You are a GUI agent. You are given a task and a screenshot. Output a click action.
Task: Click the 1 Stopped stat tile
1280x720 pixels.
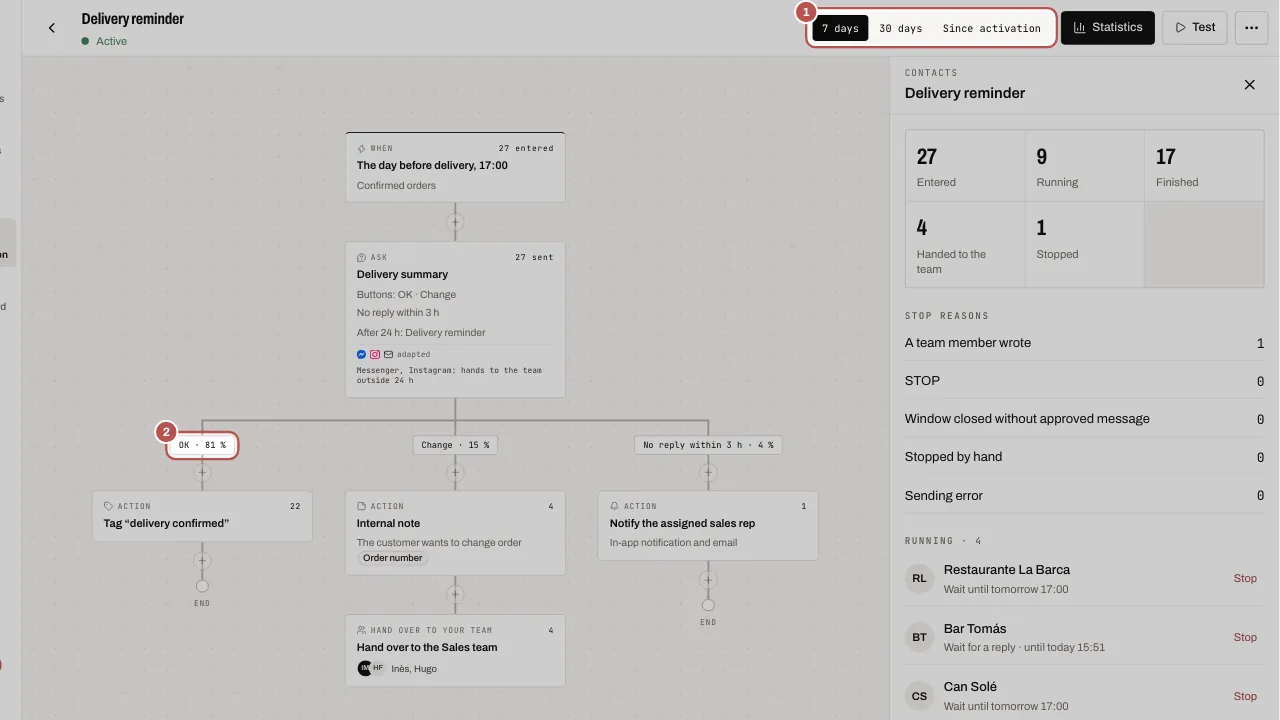[x=1085, y=245]
